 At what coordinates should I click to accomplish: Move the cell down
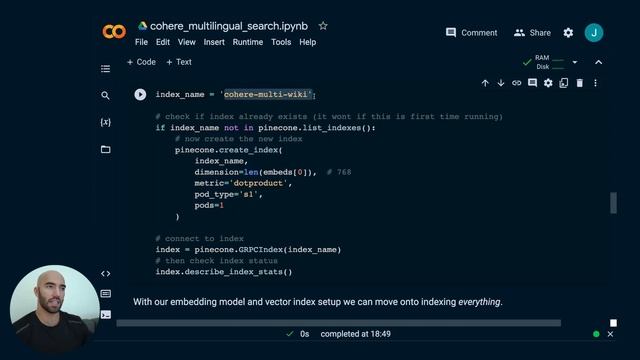click(500, 83)
